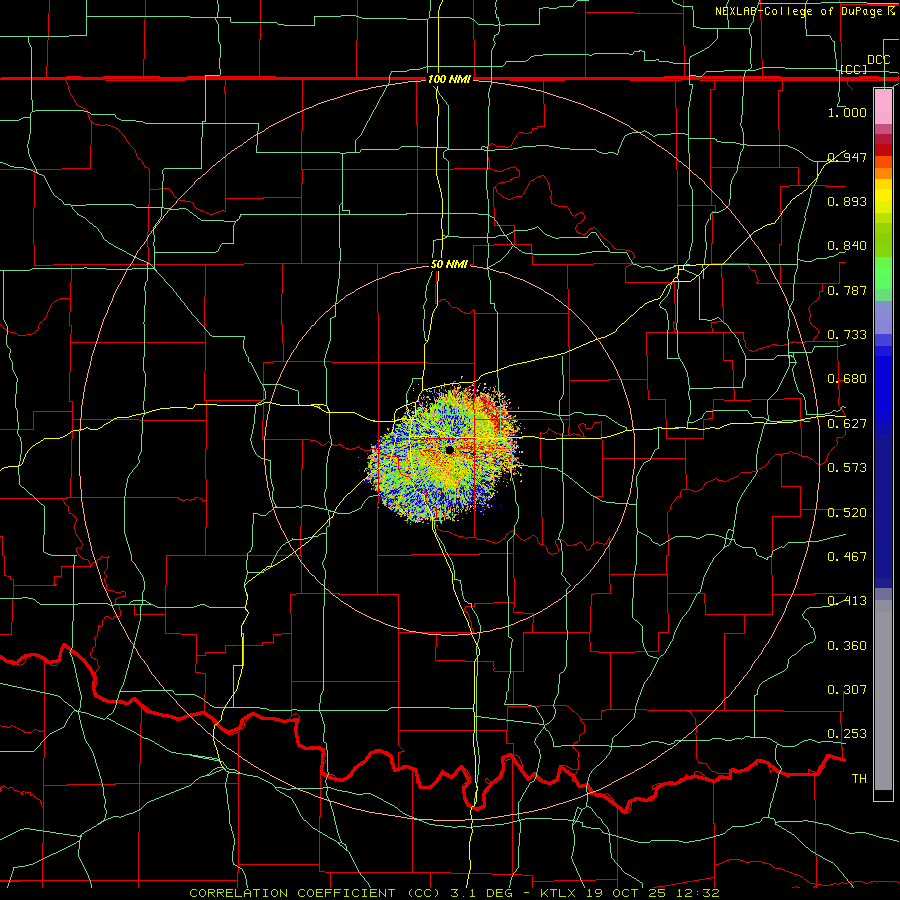Click the gray segment of the color bar
The width and height of the screenshot is (900, 900).
(x=883, y=695)
